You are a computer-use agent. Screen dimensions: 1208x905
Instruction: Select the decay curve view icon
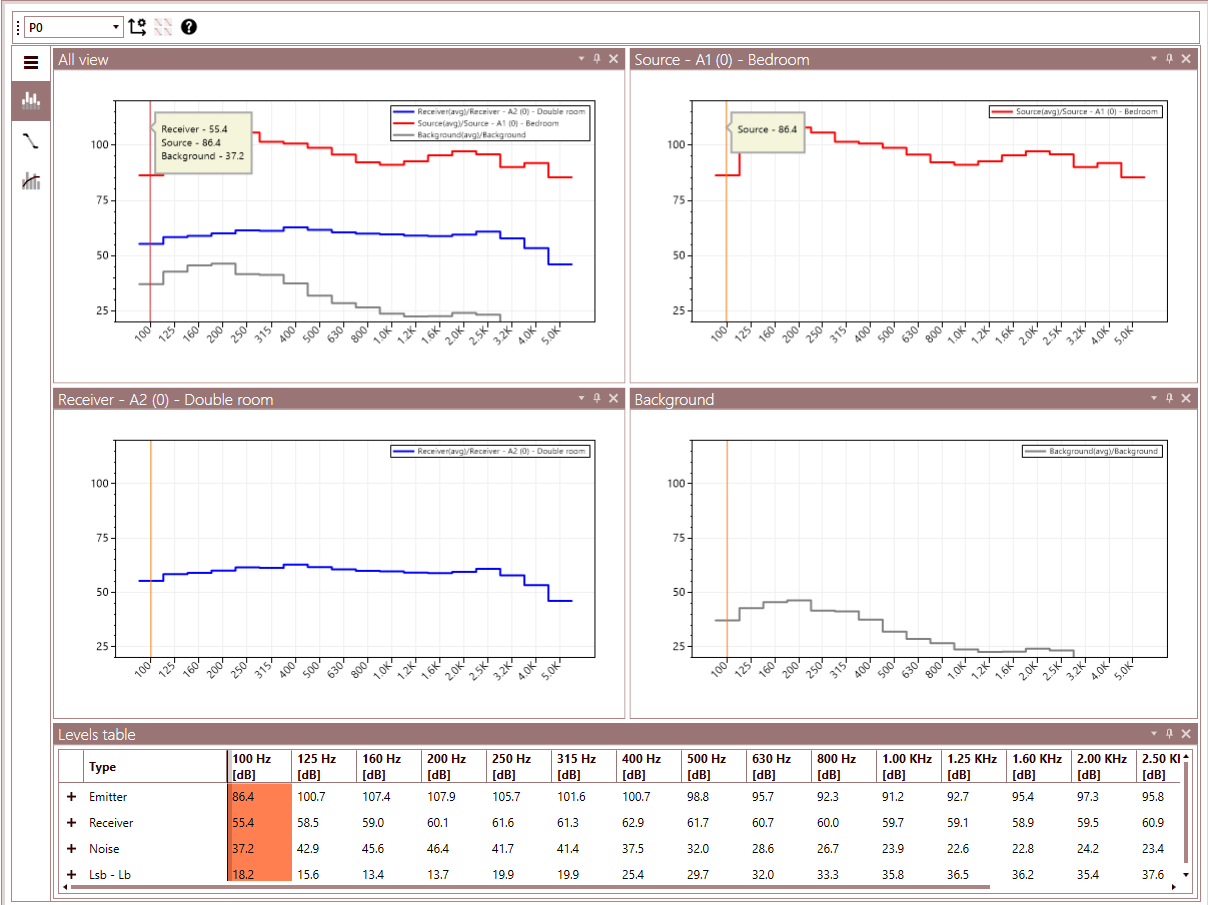click(x=31, y=141)
